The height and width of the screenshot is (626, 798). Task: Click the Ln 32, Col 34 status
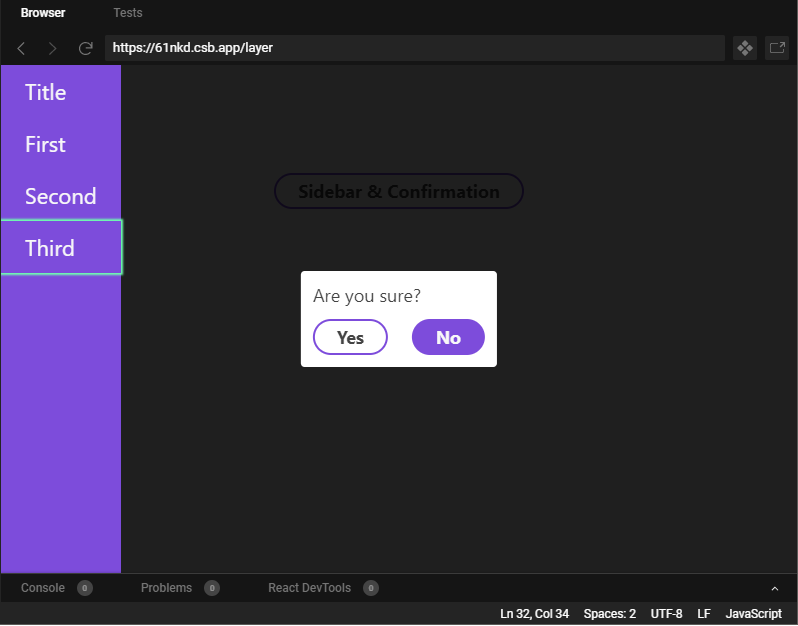click(534, 614)
